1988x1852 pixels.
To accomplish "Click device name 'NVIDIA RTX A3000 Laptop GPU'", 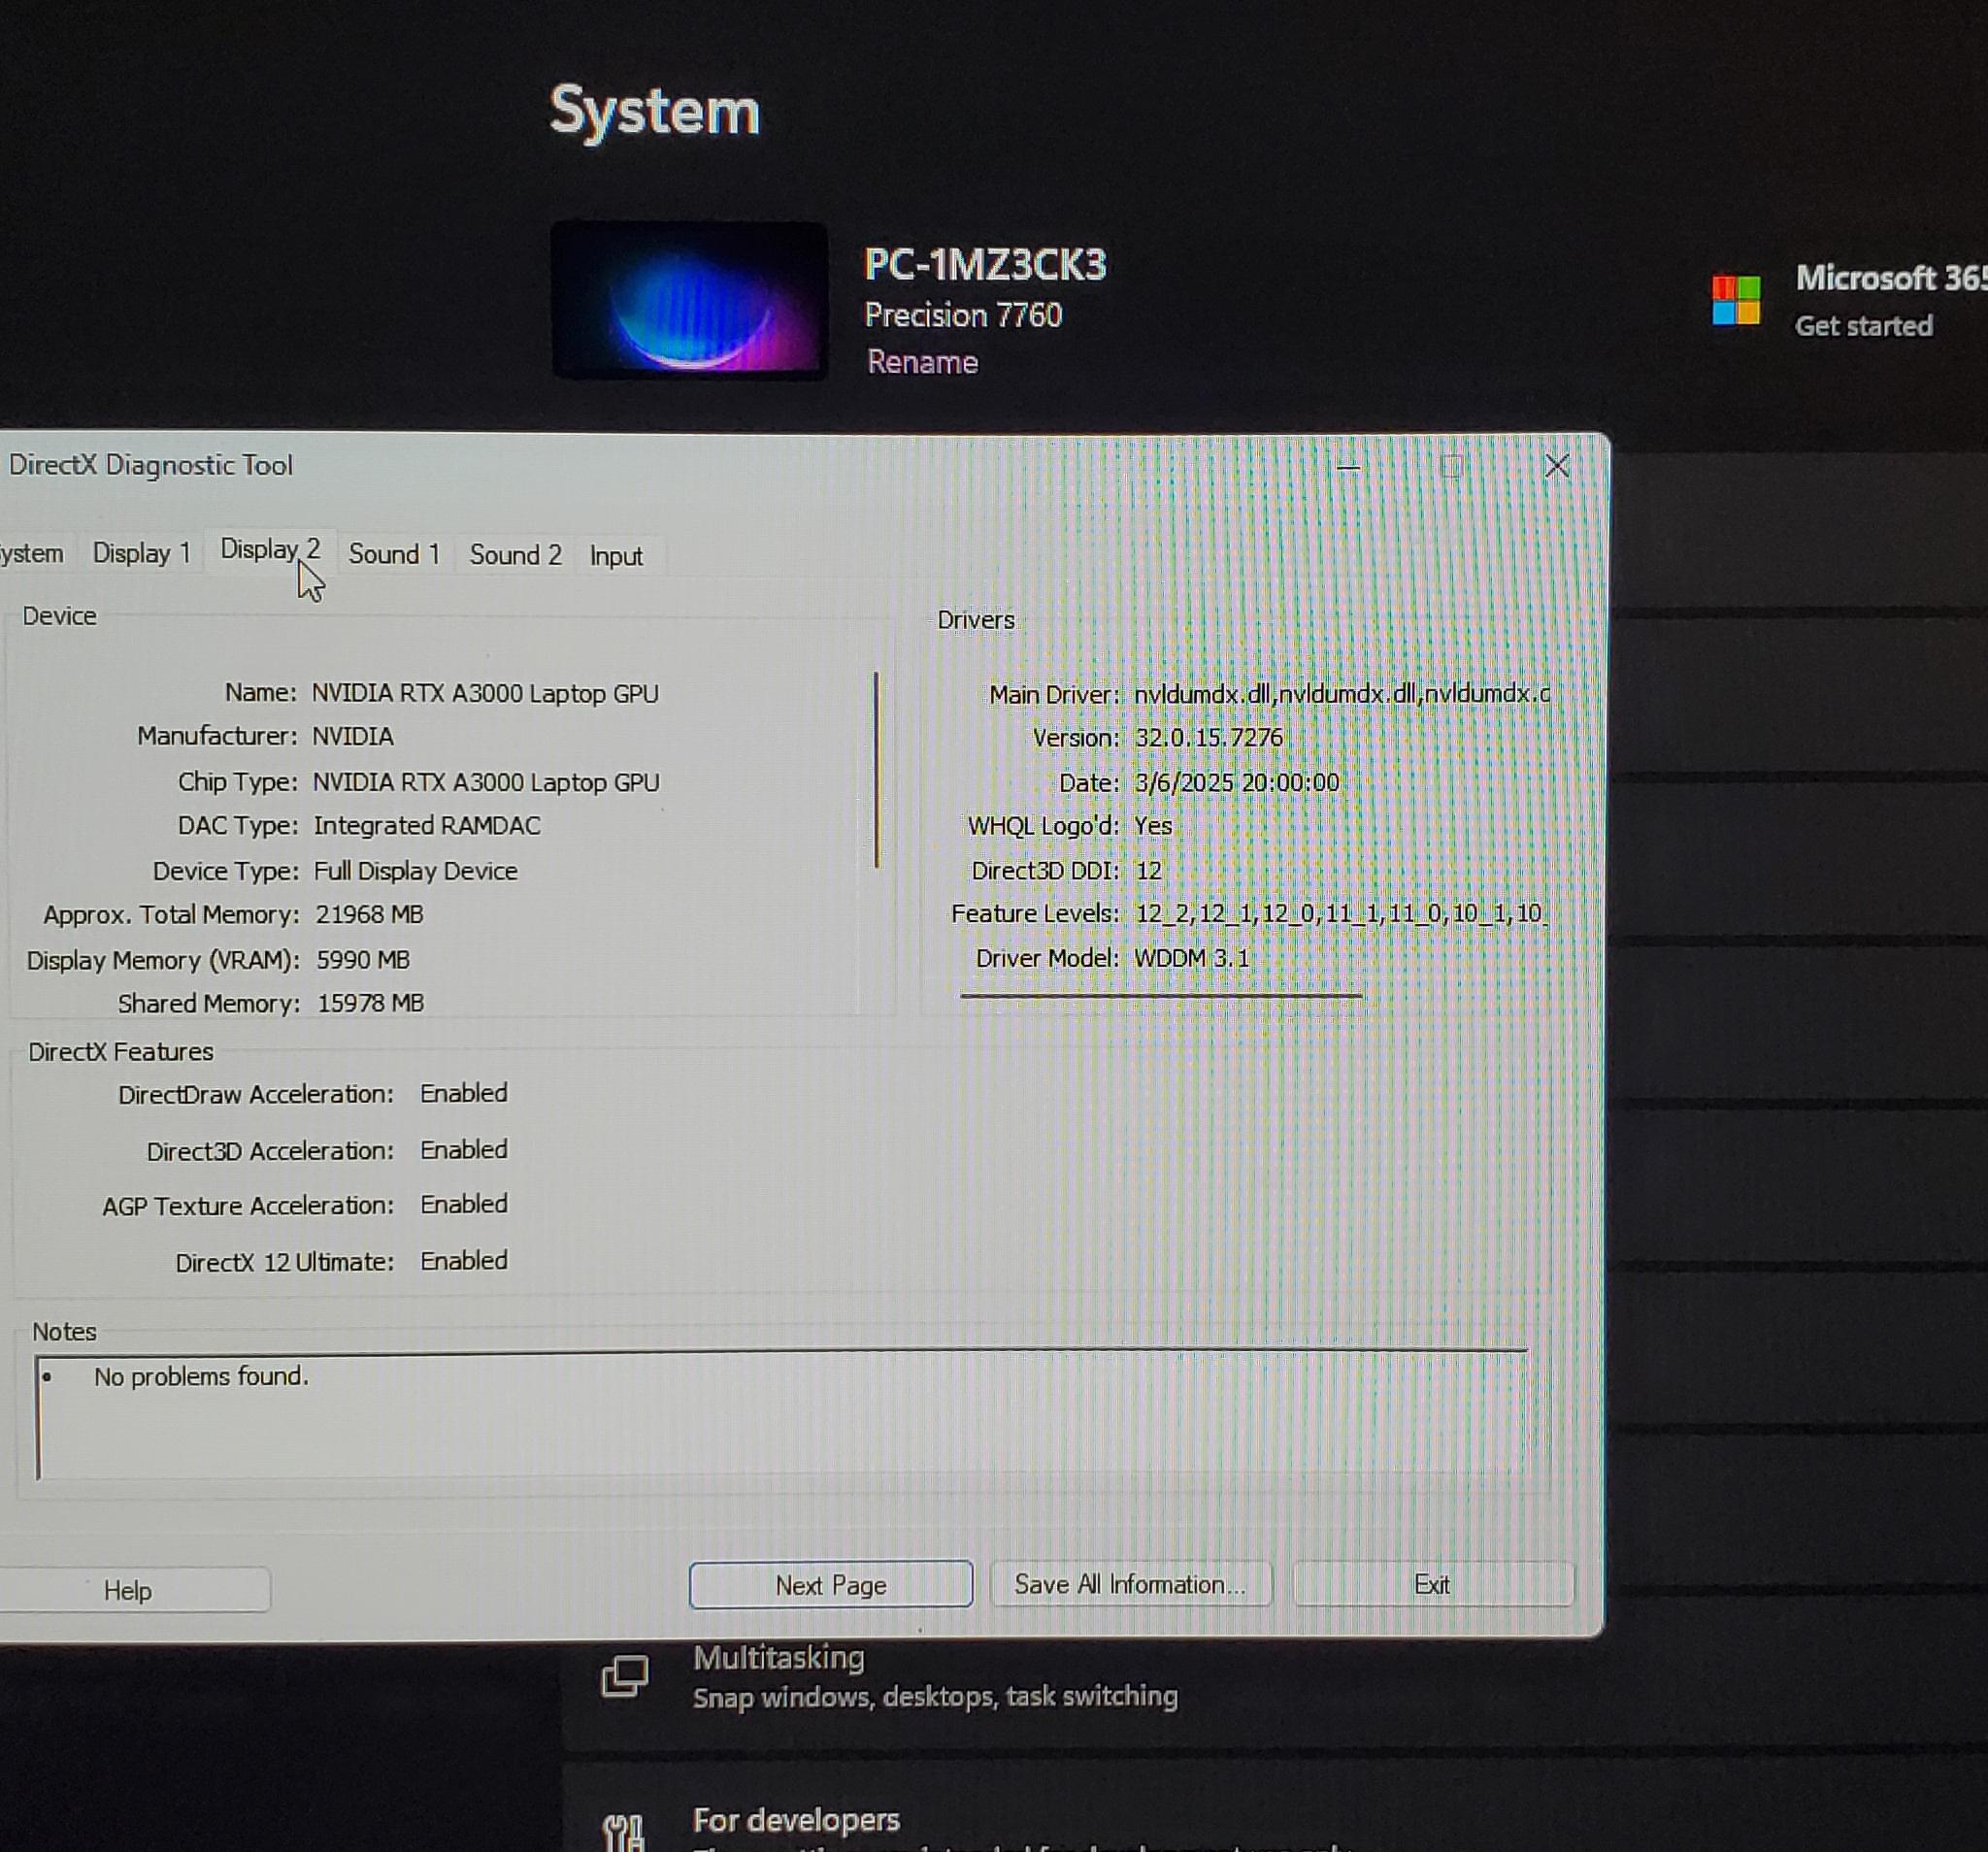I will pos(485,693).
